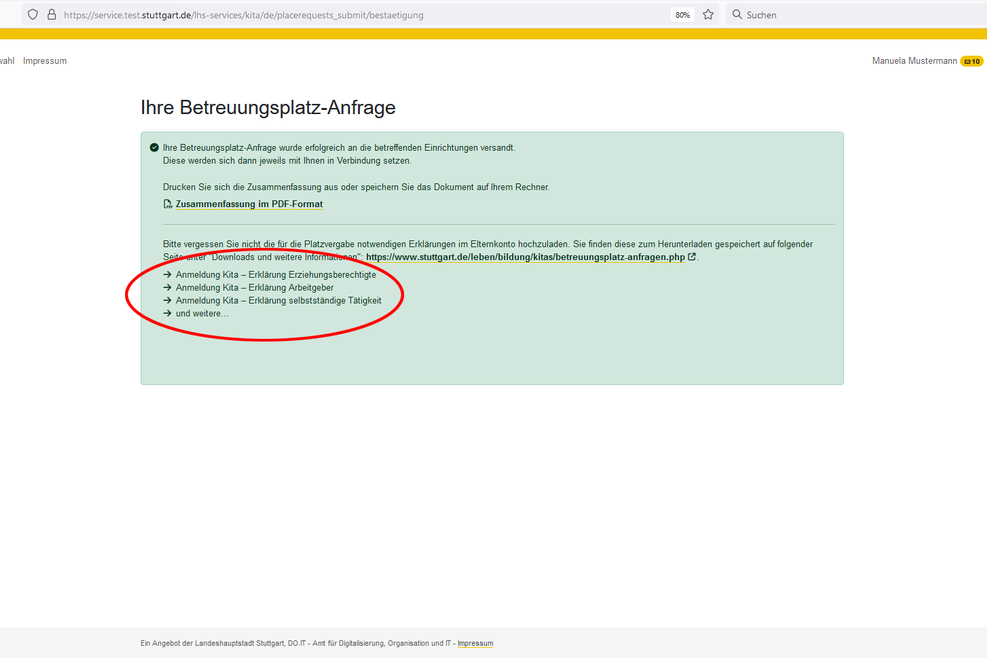Click the external link icon after URL
The height and width of the screenshot is (658, 987).
point(691,257)
